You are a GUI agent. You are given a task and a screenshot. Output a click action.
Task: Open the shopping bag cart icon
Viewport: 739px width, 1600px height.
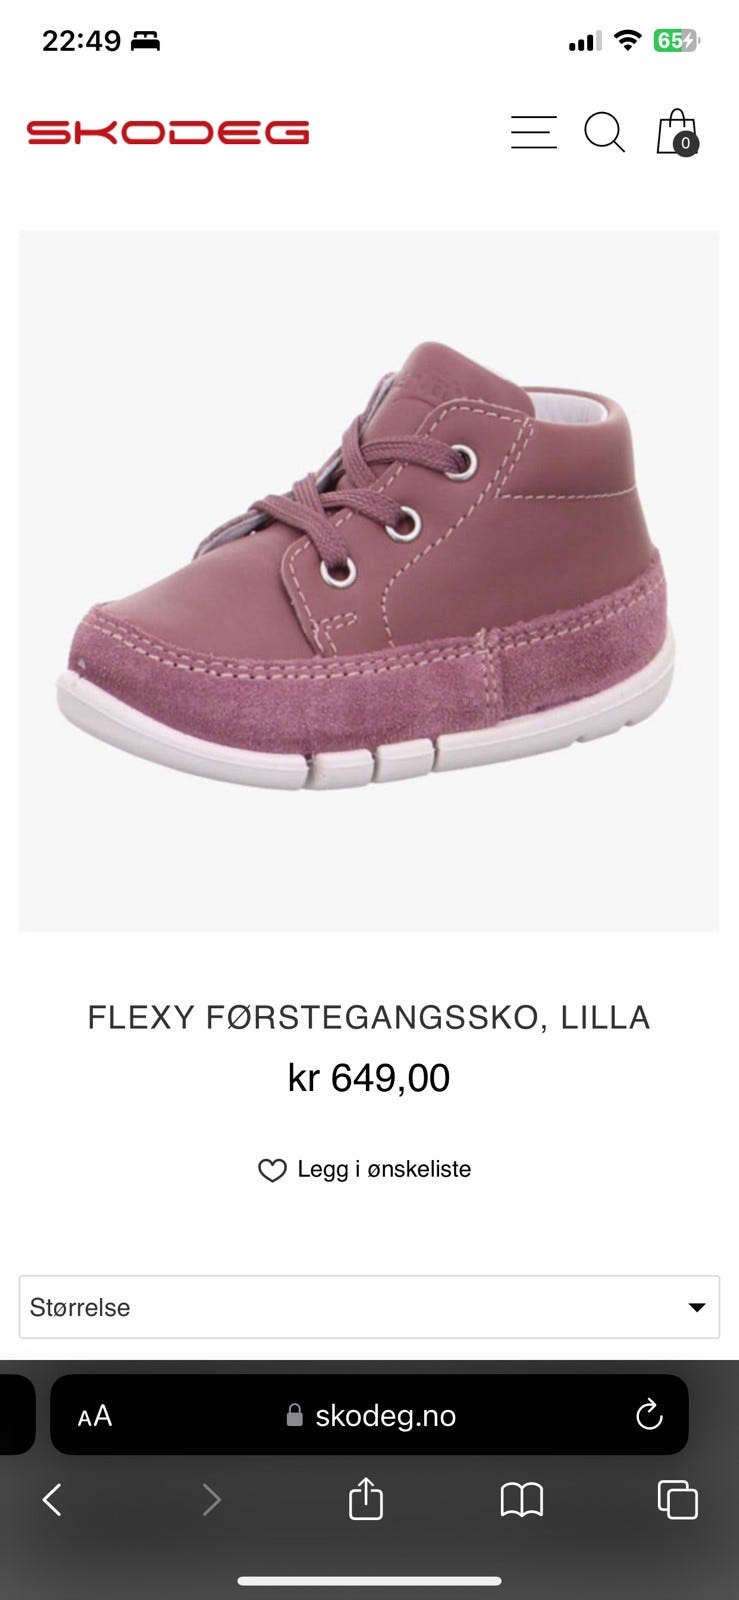click(x=677, y=132)
